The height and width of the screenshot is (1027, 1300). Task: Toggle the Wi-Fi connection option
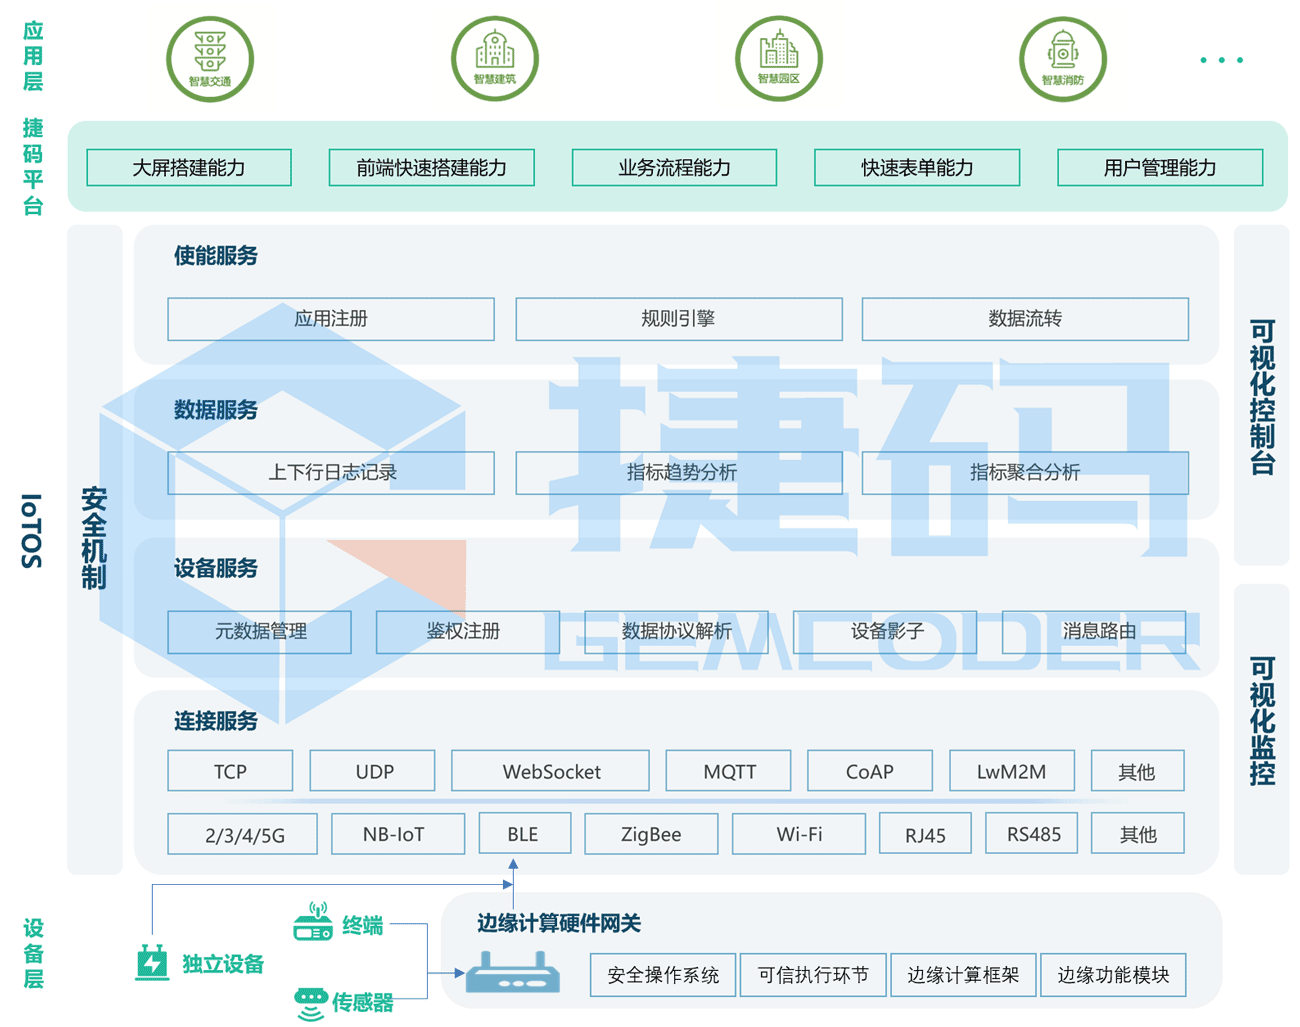(799, 833)
